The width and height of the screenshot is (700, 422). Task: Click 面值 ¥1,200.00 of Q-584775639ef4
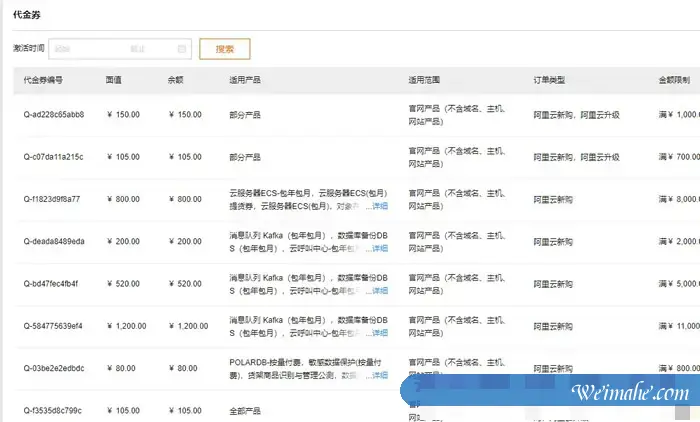[x=126, y=326]
